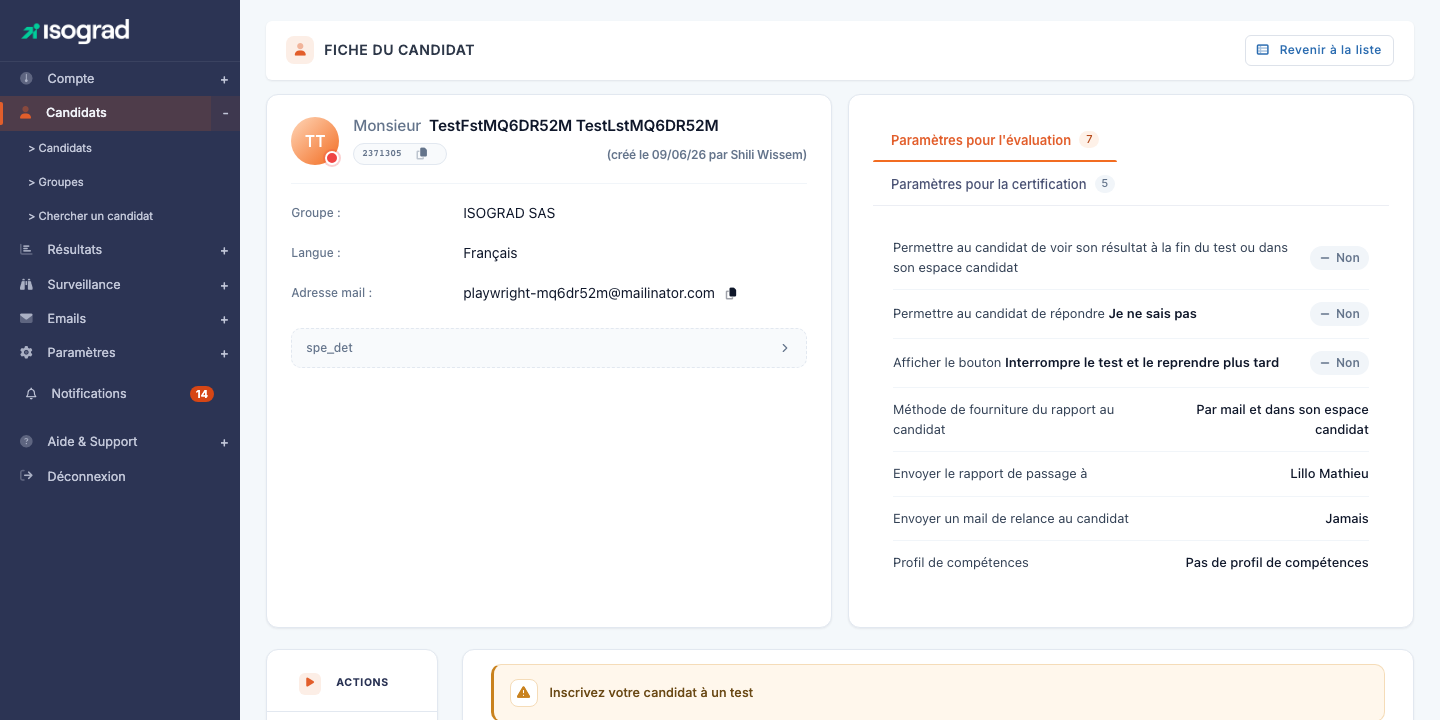Click the Résultats list icon
Image resolution: width=1440 pixels, height=720 pixels.
[x=26, y=249]
